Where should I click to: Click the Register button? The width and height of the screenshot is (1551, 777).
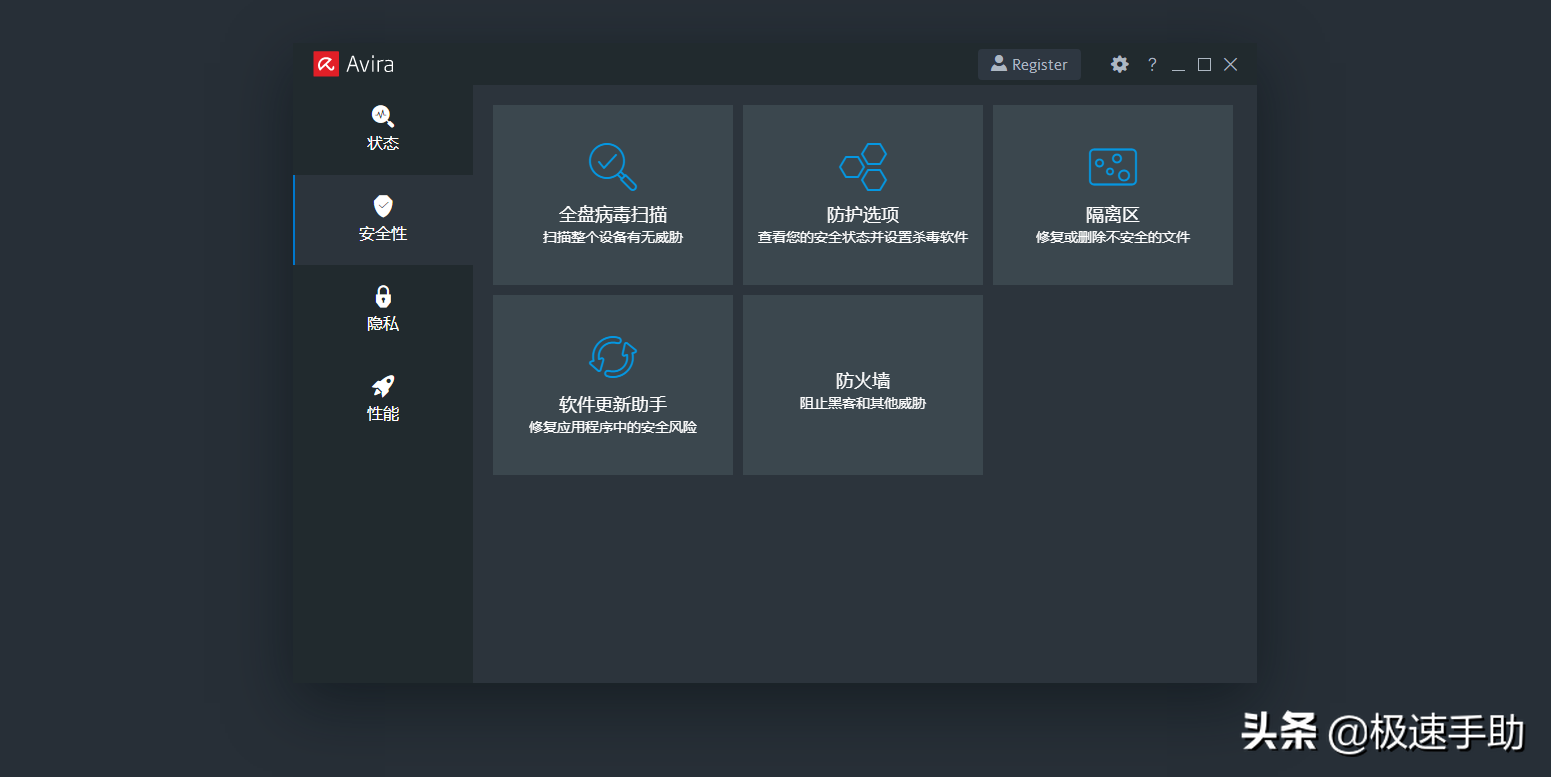pyautogui.click(x=1029, y=64)
